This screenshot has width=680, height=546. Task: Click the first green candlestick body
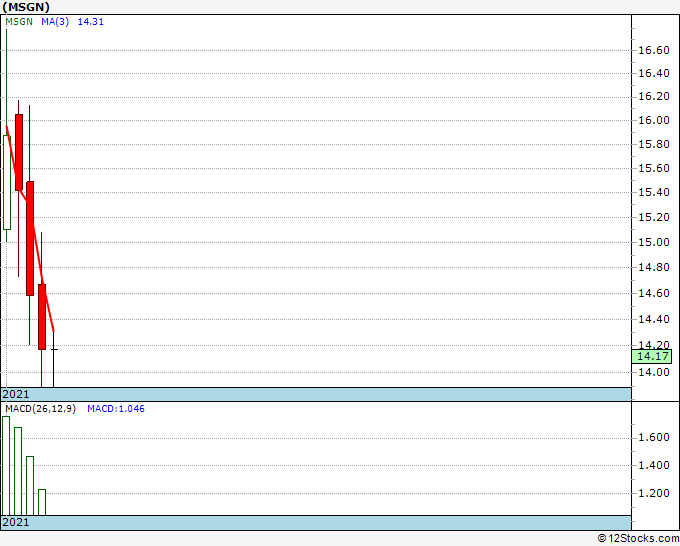7,182
